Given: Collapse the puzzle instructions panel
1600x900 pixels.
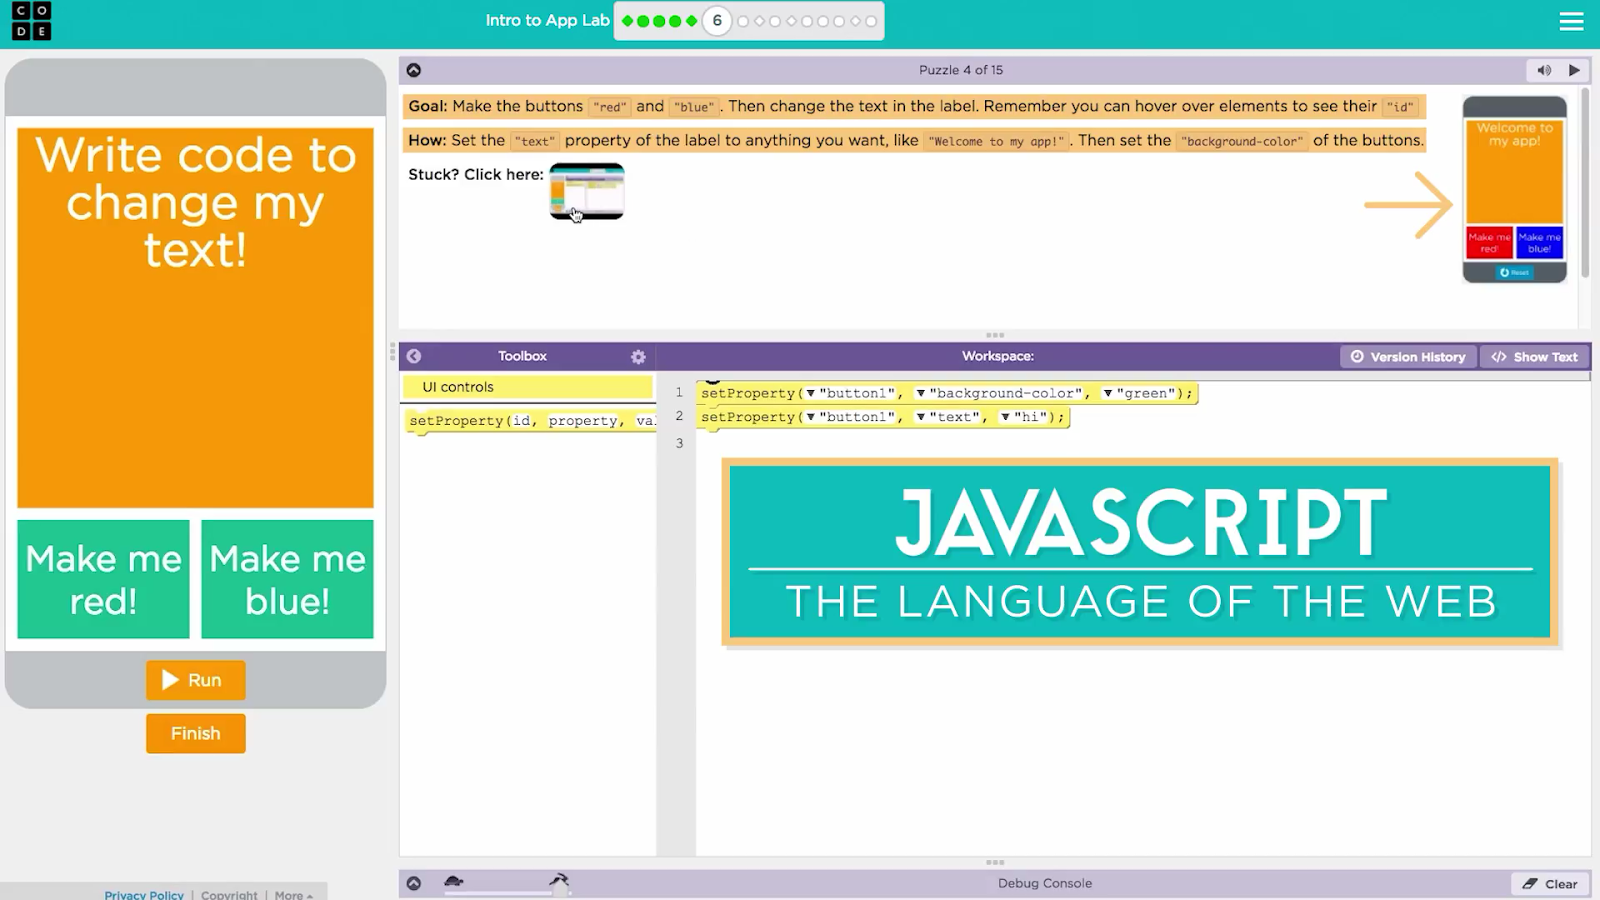Looking at the screenshot, I should [414, 70].
